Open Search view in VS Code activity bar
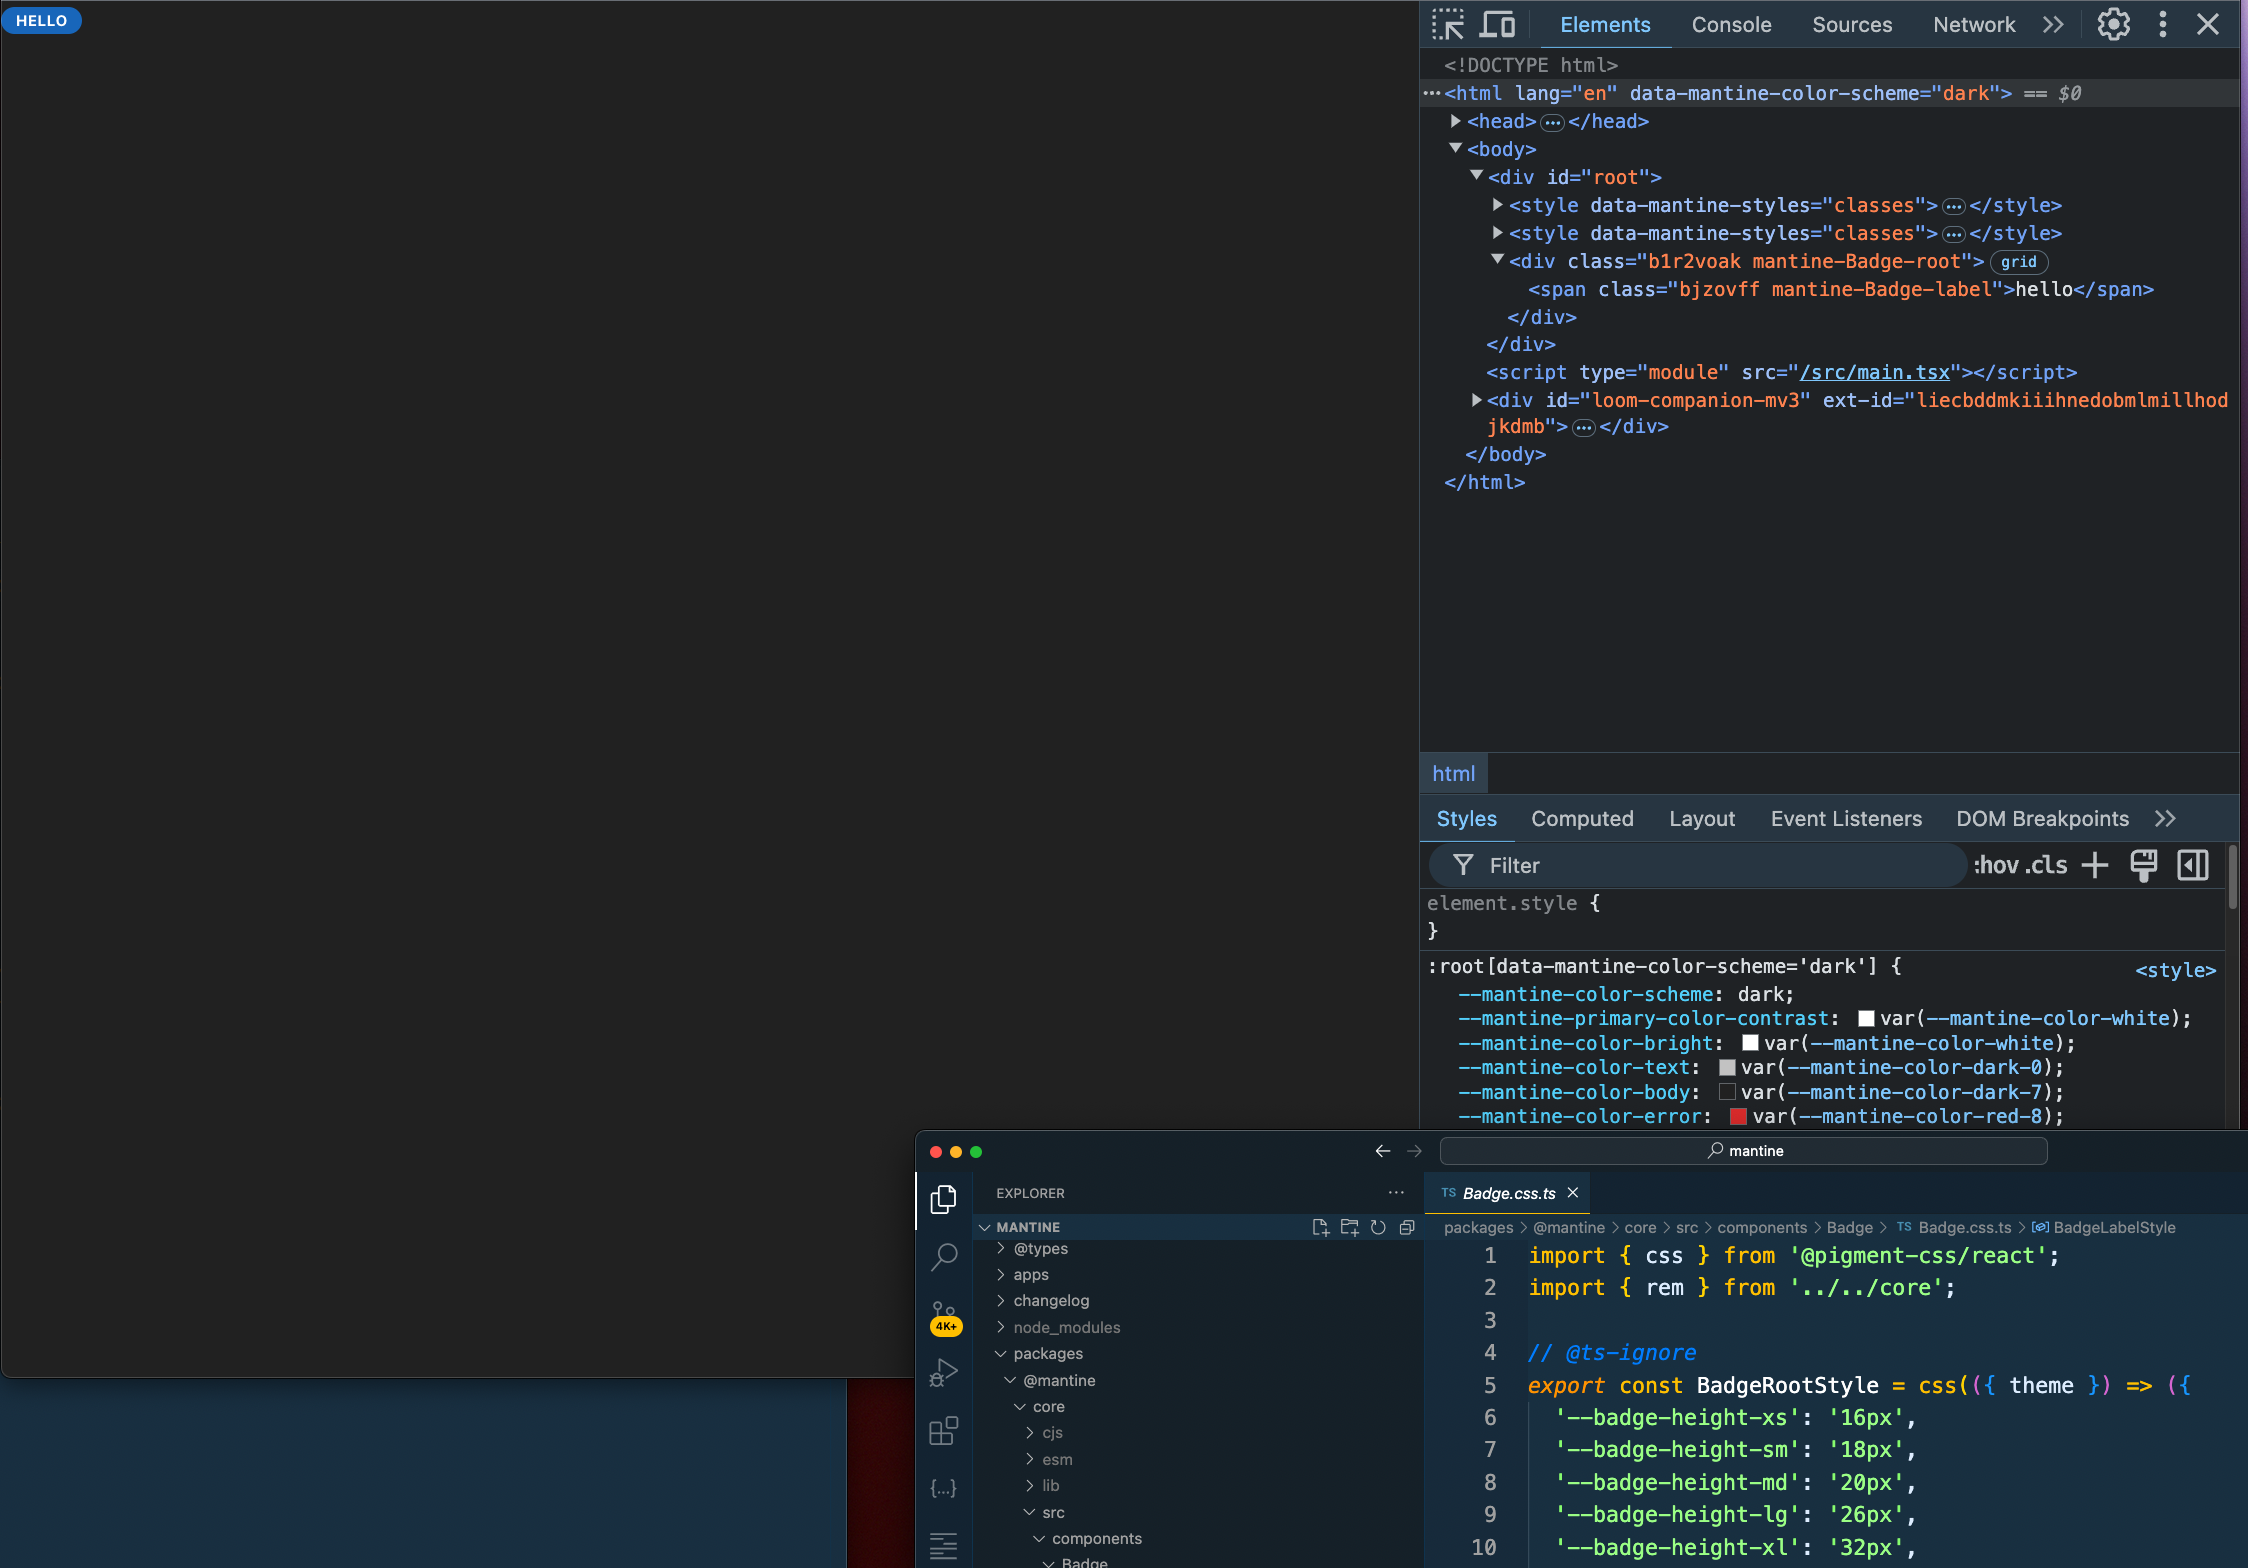This screenshot has width=2248, height=1568. point(943,1257)
